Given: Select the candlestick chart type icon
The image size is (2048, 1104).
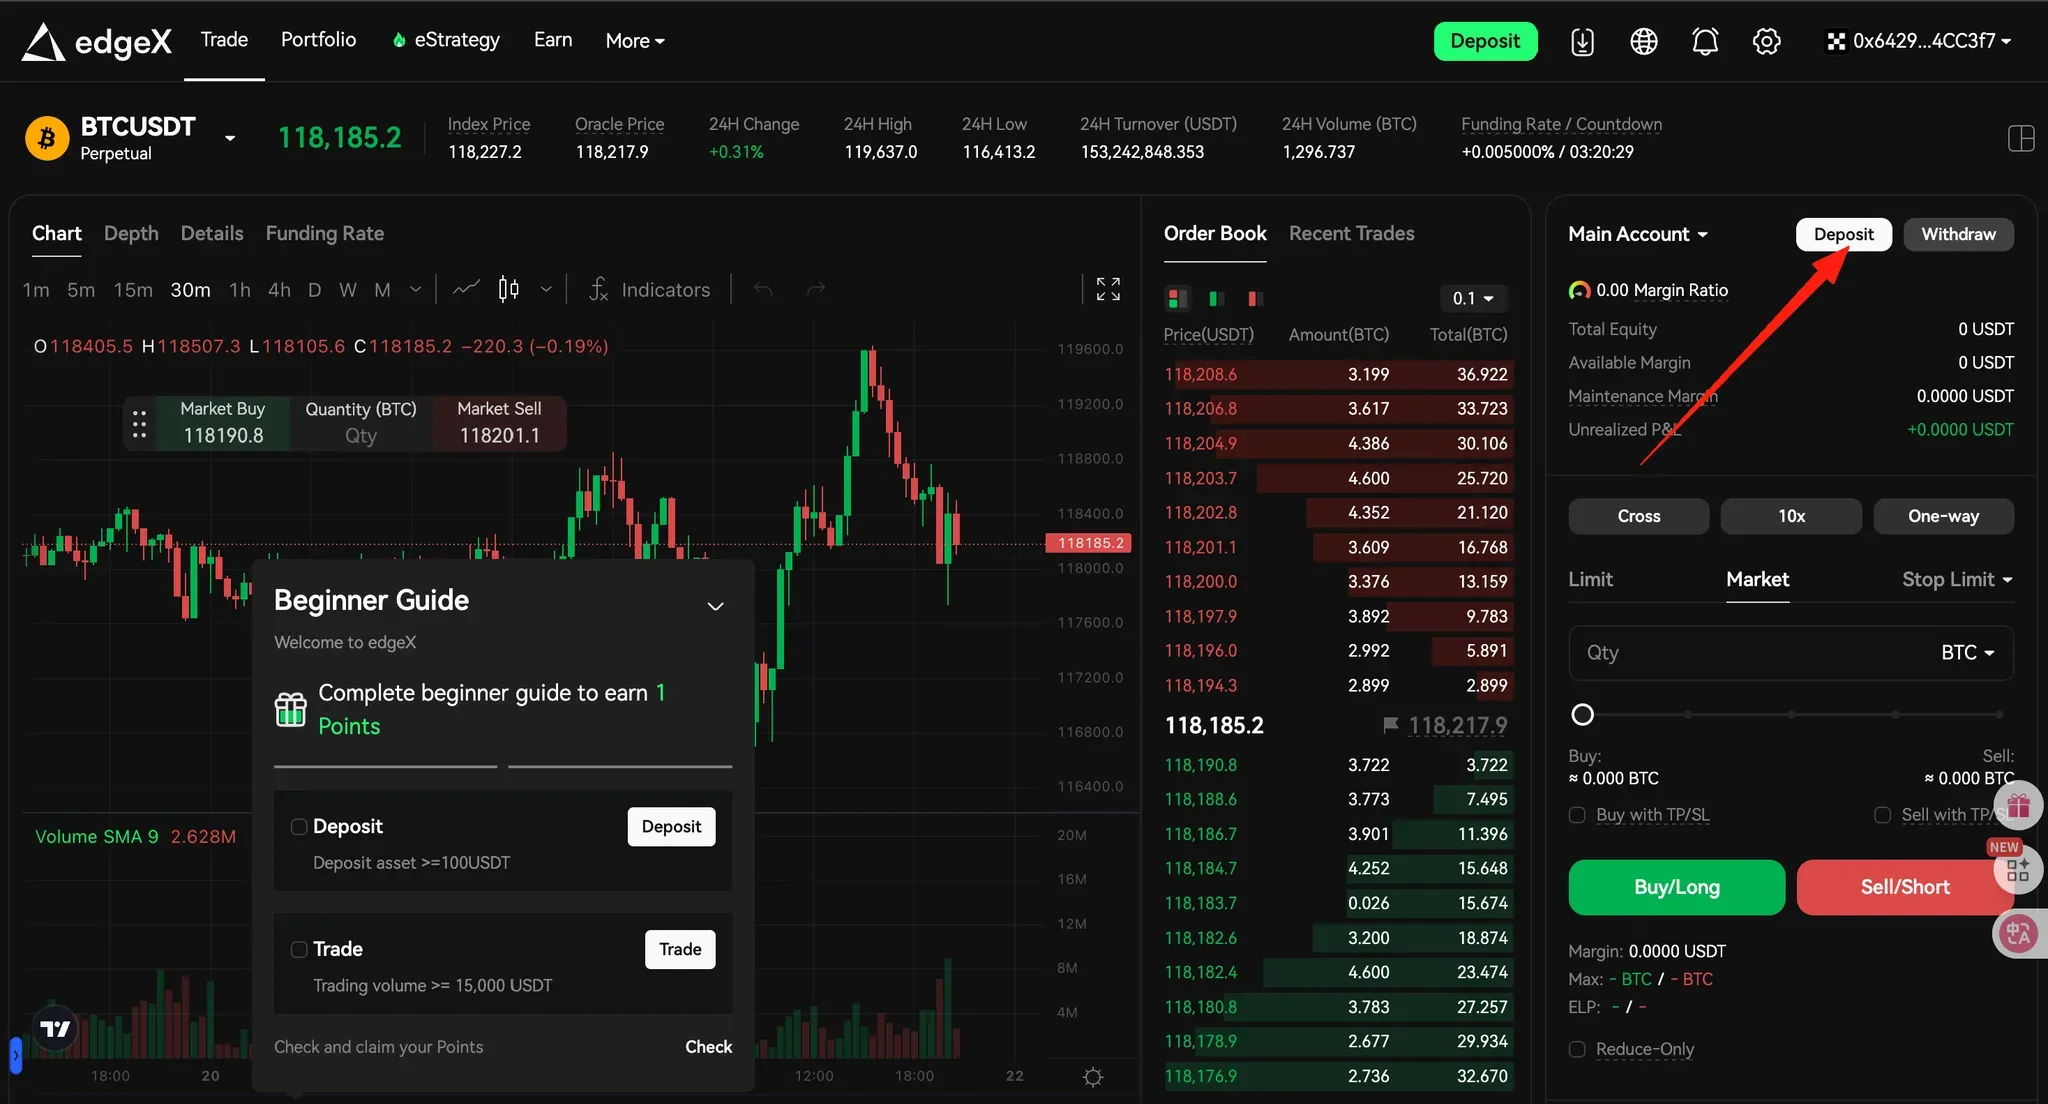Looking at the screenshot, I should [x=508, y=289].
